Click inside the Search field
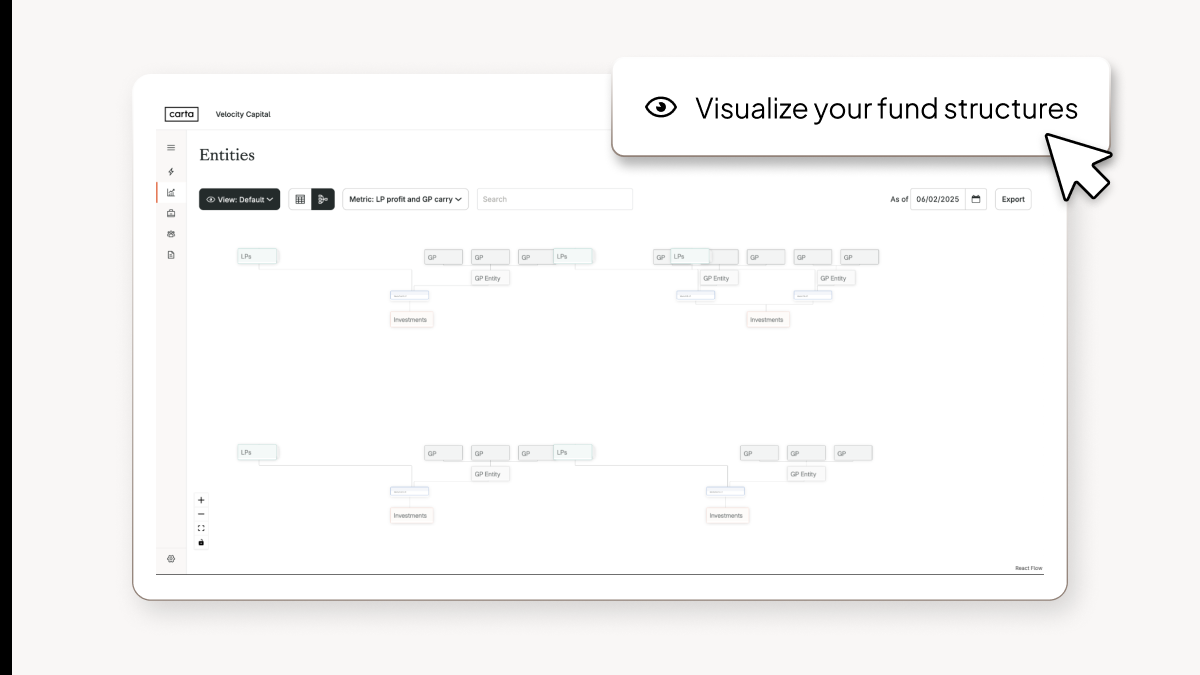Viewport: 1200px width, 675px height. click(x=554, y=199)
